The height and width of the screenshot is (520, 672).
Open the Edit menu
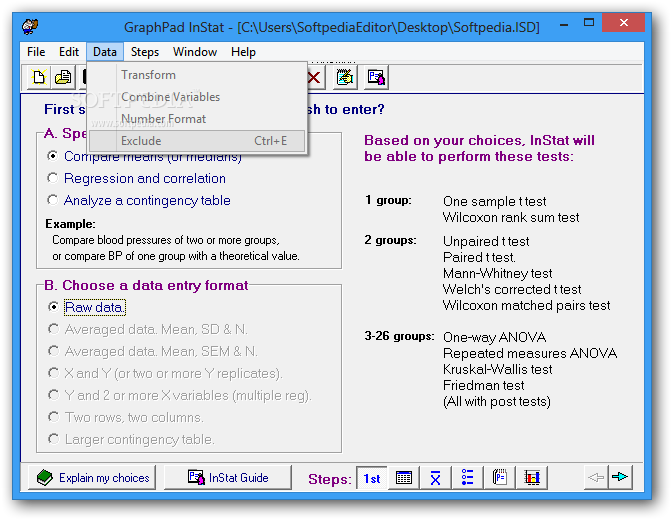(x=69, y=52)
